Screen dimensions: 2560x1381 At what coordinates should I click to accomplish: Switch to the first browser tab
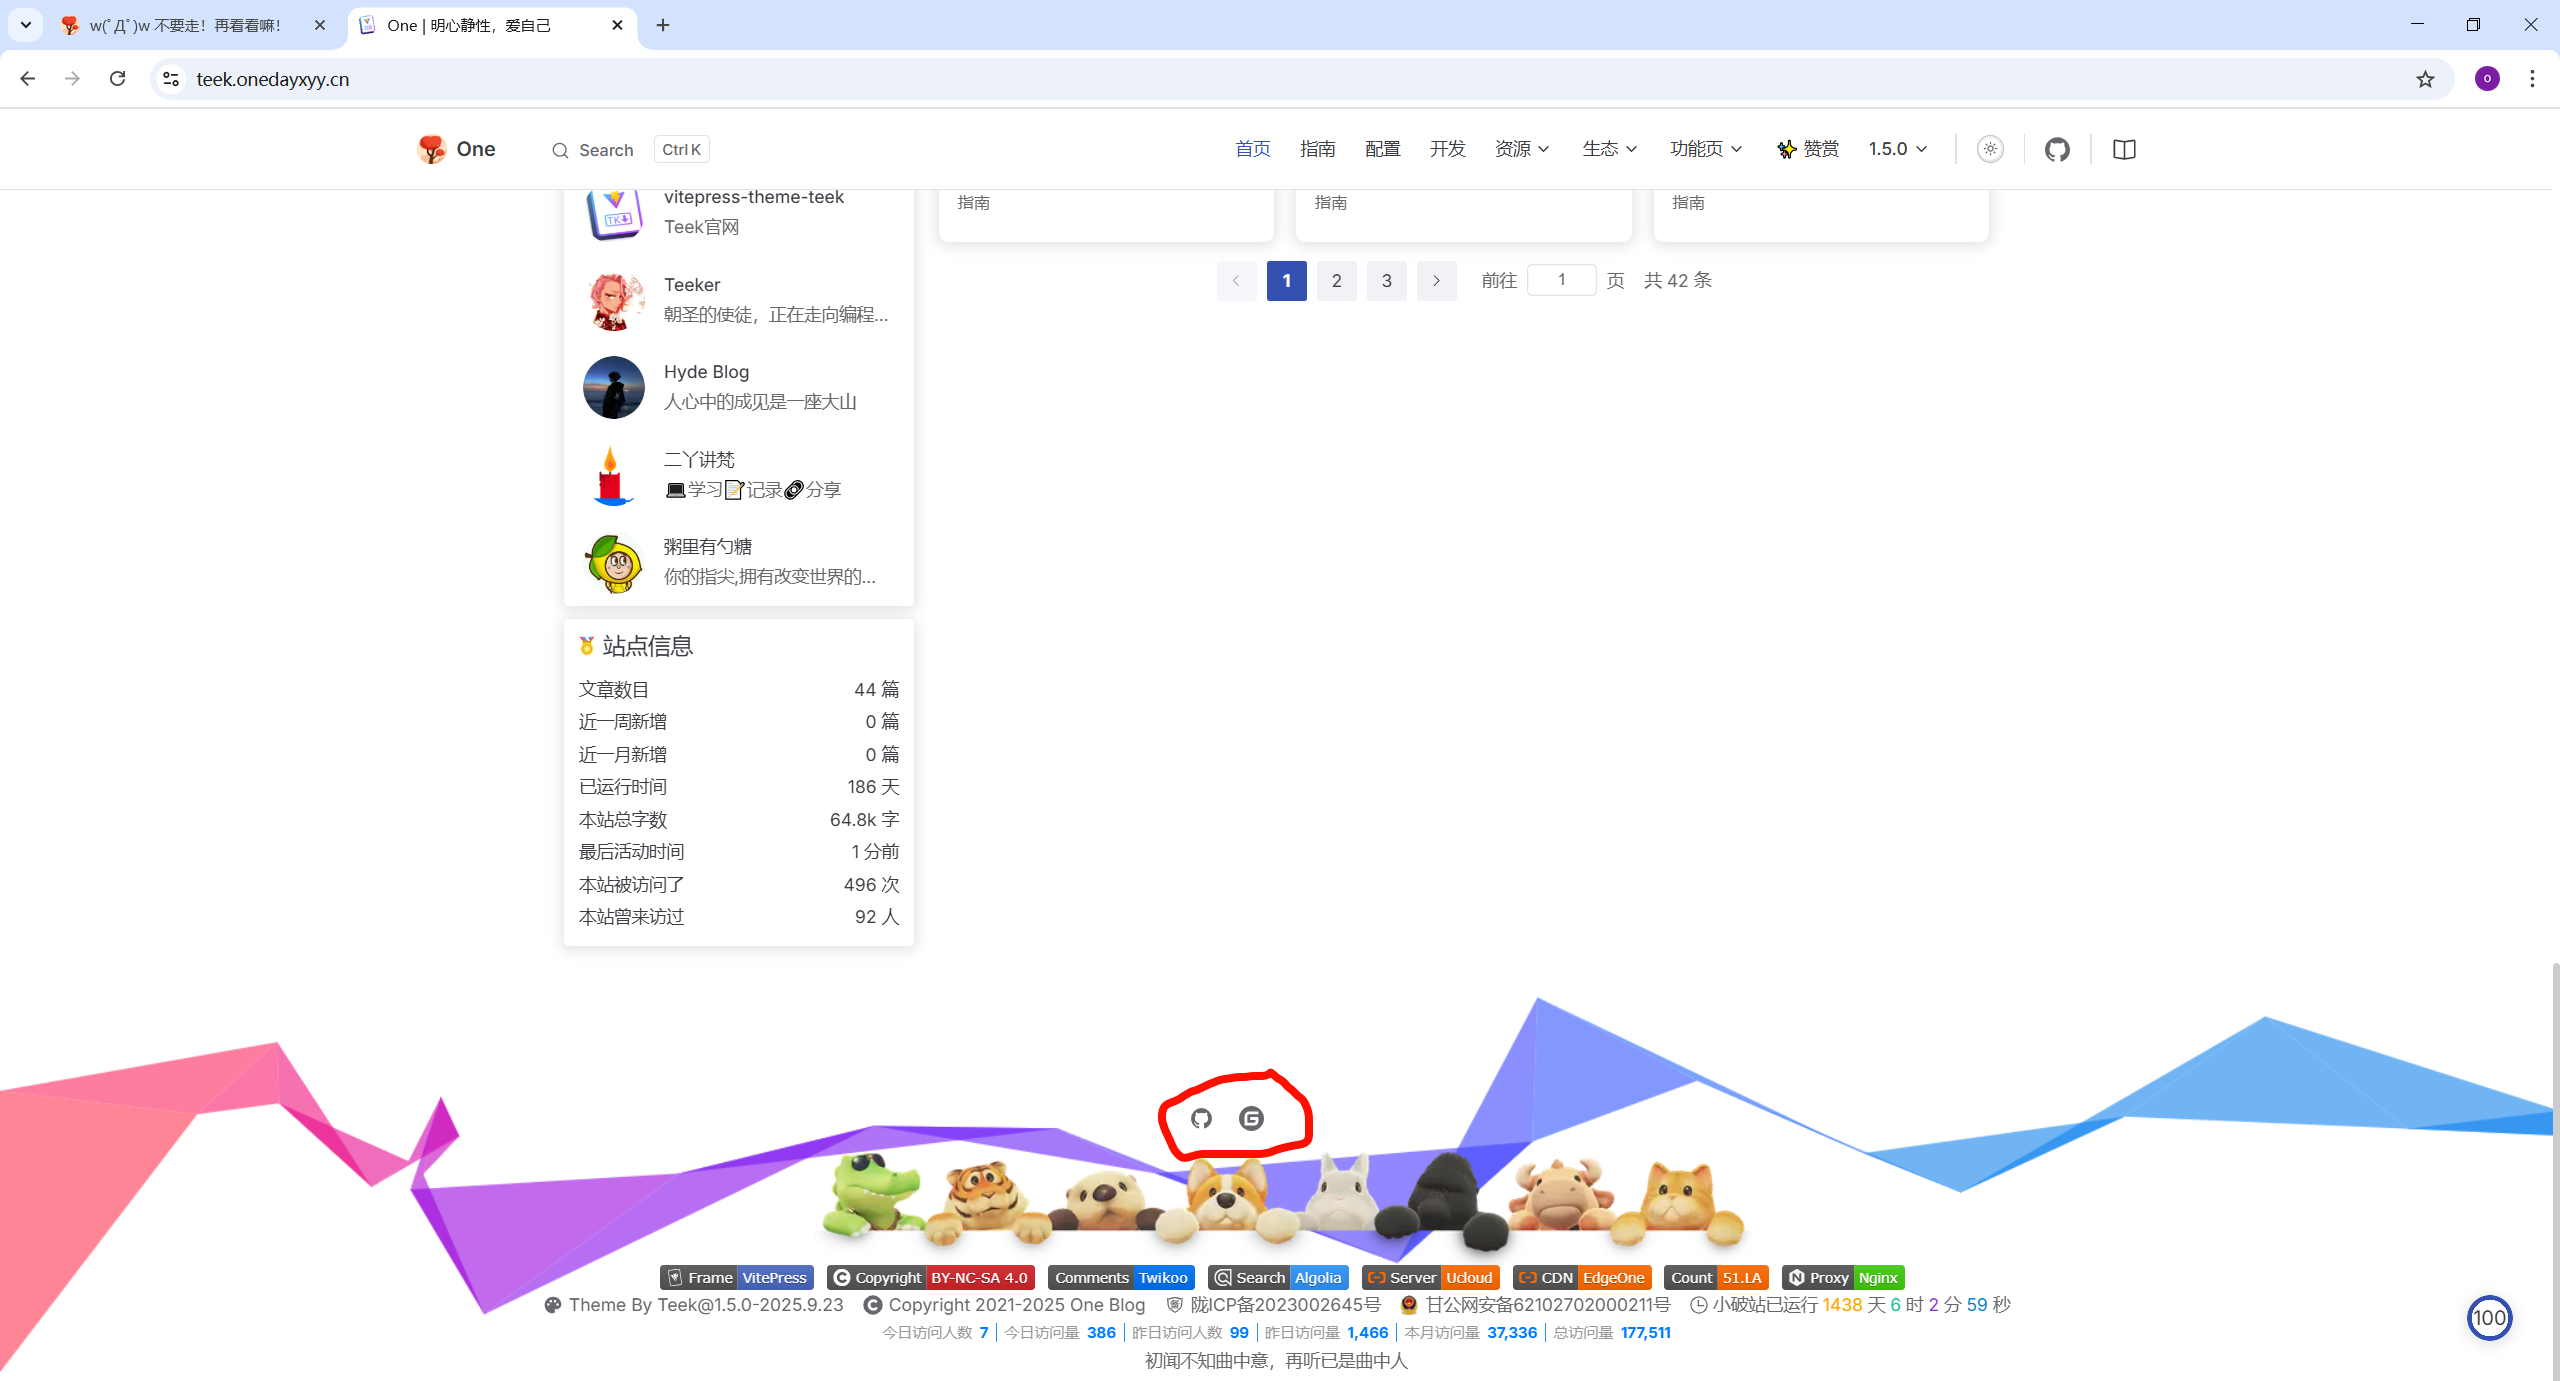[x=185, y=25]
